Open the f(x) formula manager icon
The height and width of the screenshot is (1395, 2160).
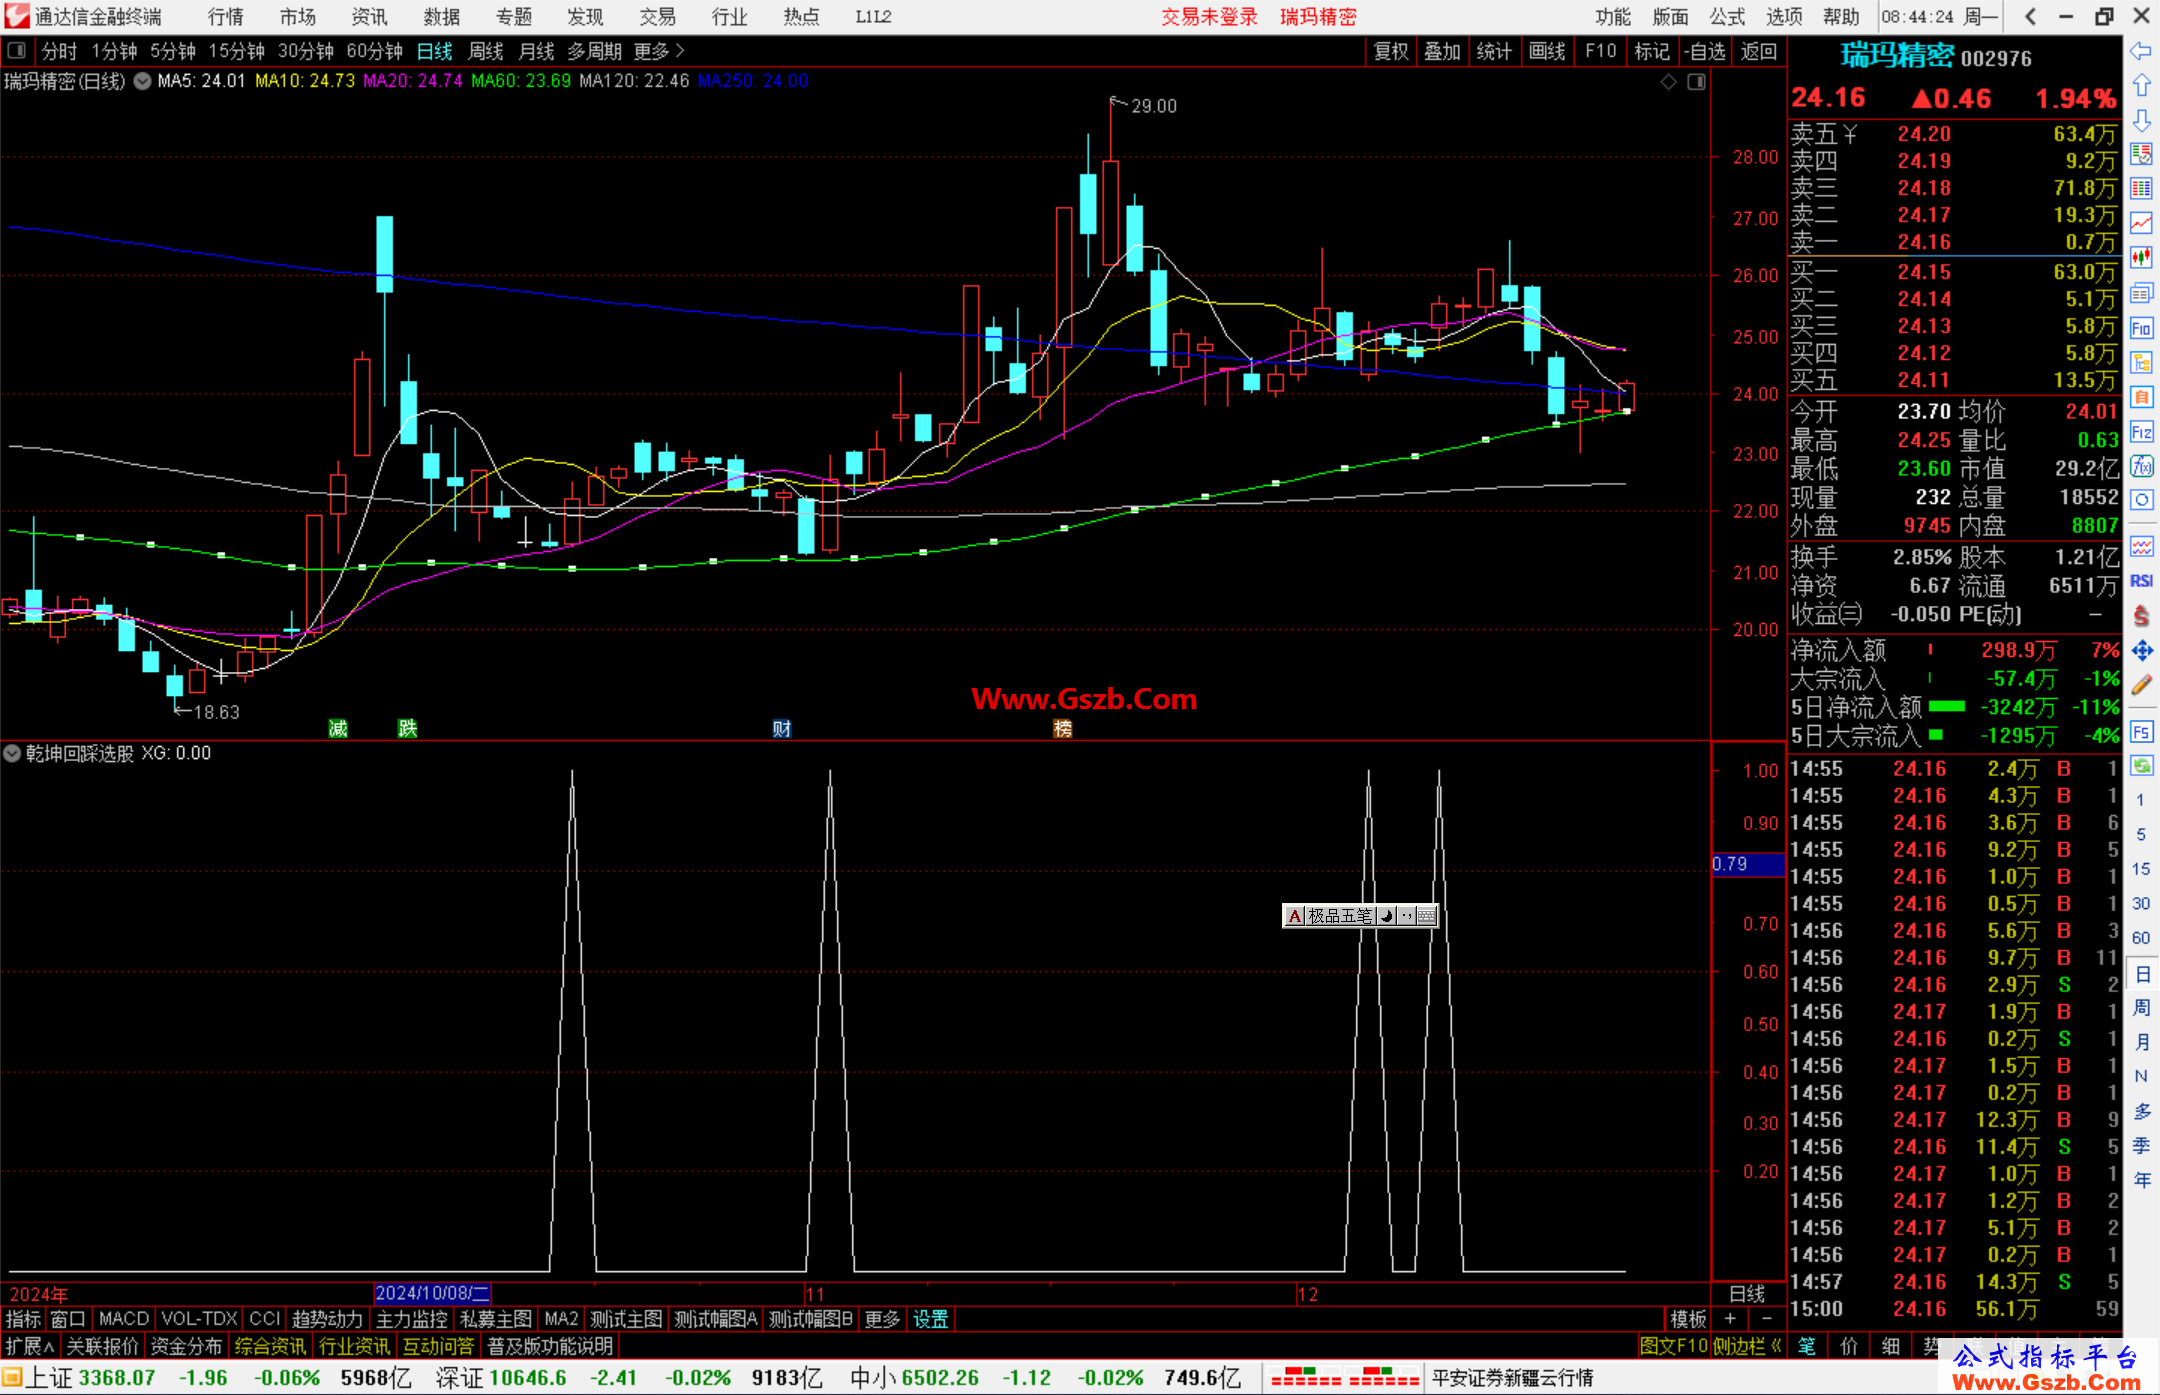[2141, 466]
